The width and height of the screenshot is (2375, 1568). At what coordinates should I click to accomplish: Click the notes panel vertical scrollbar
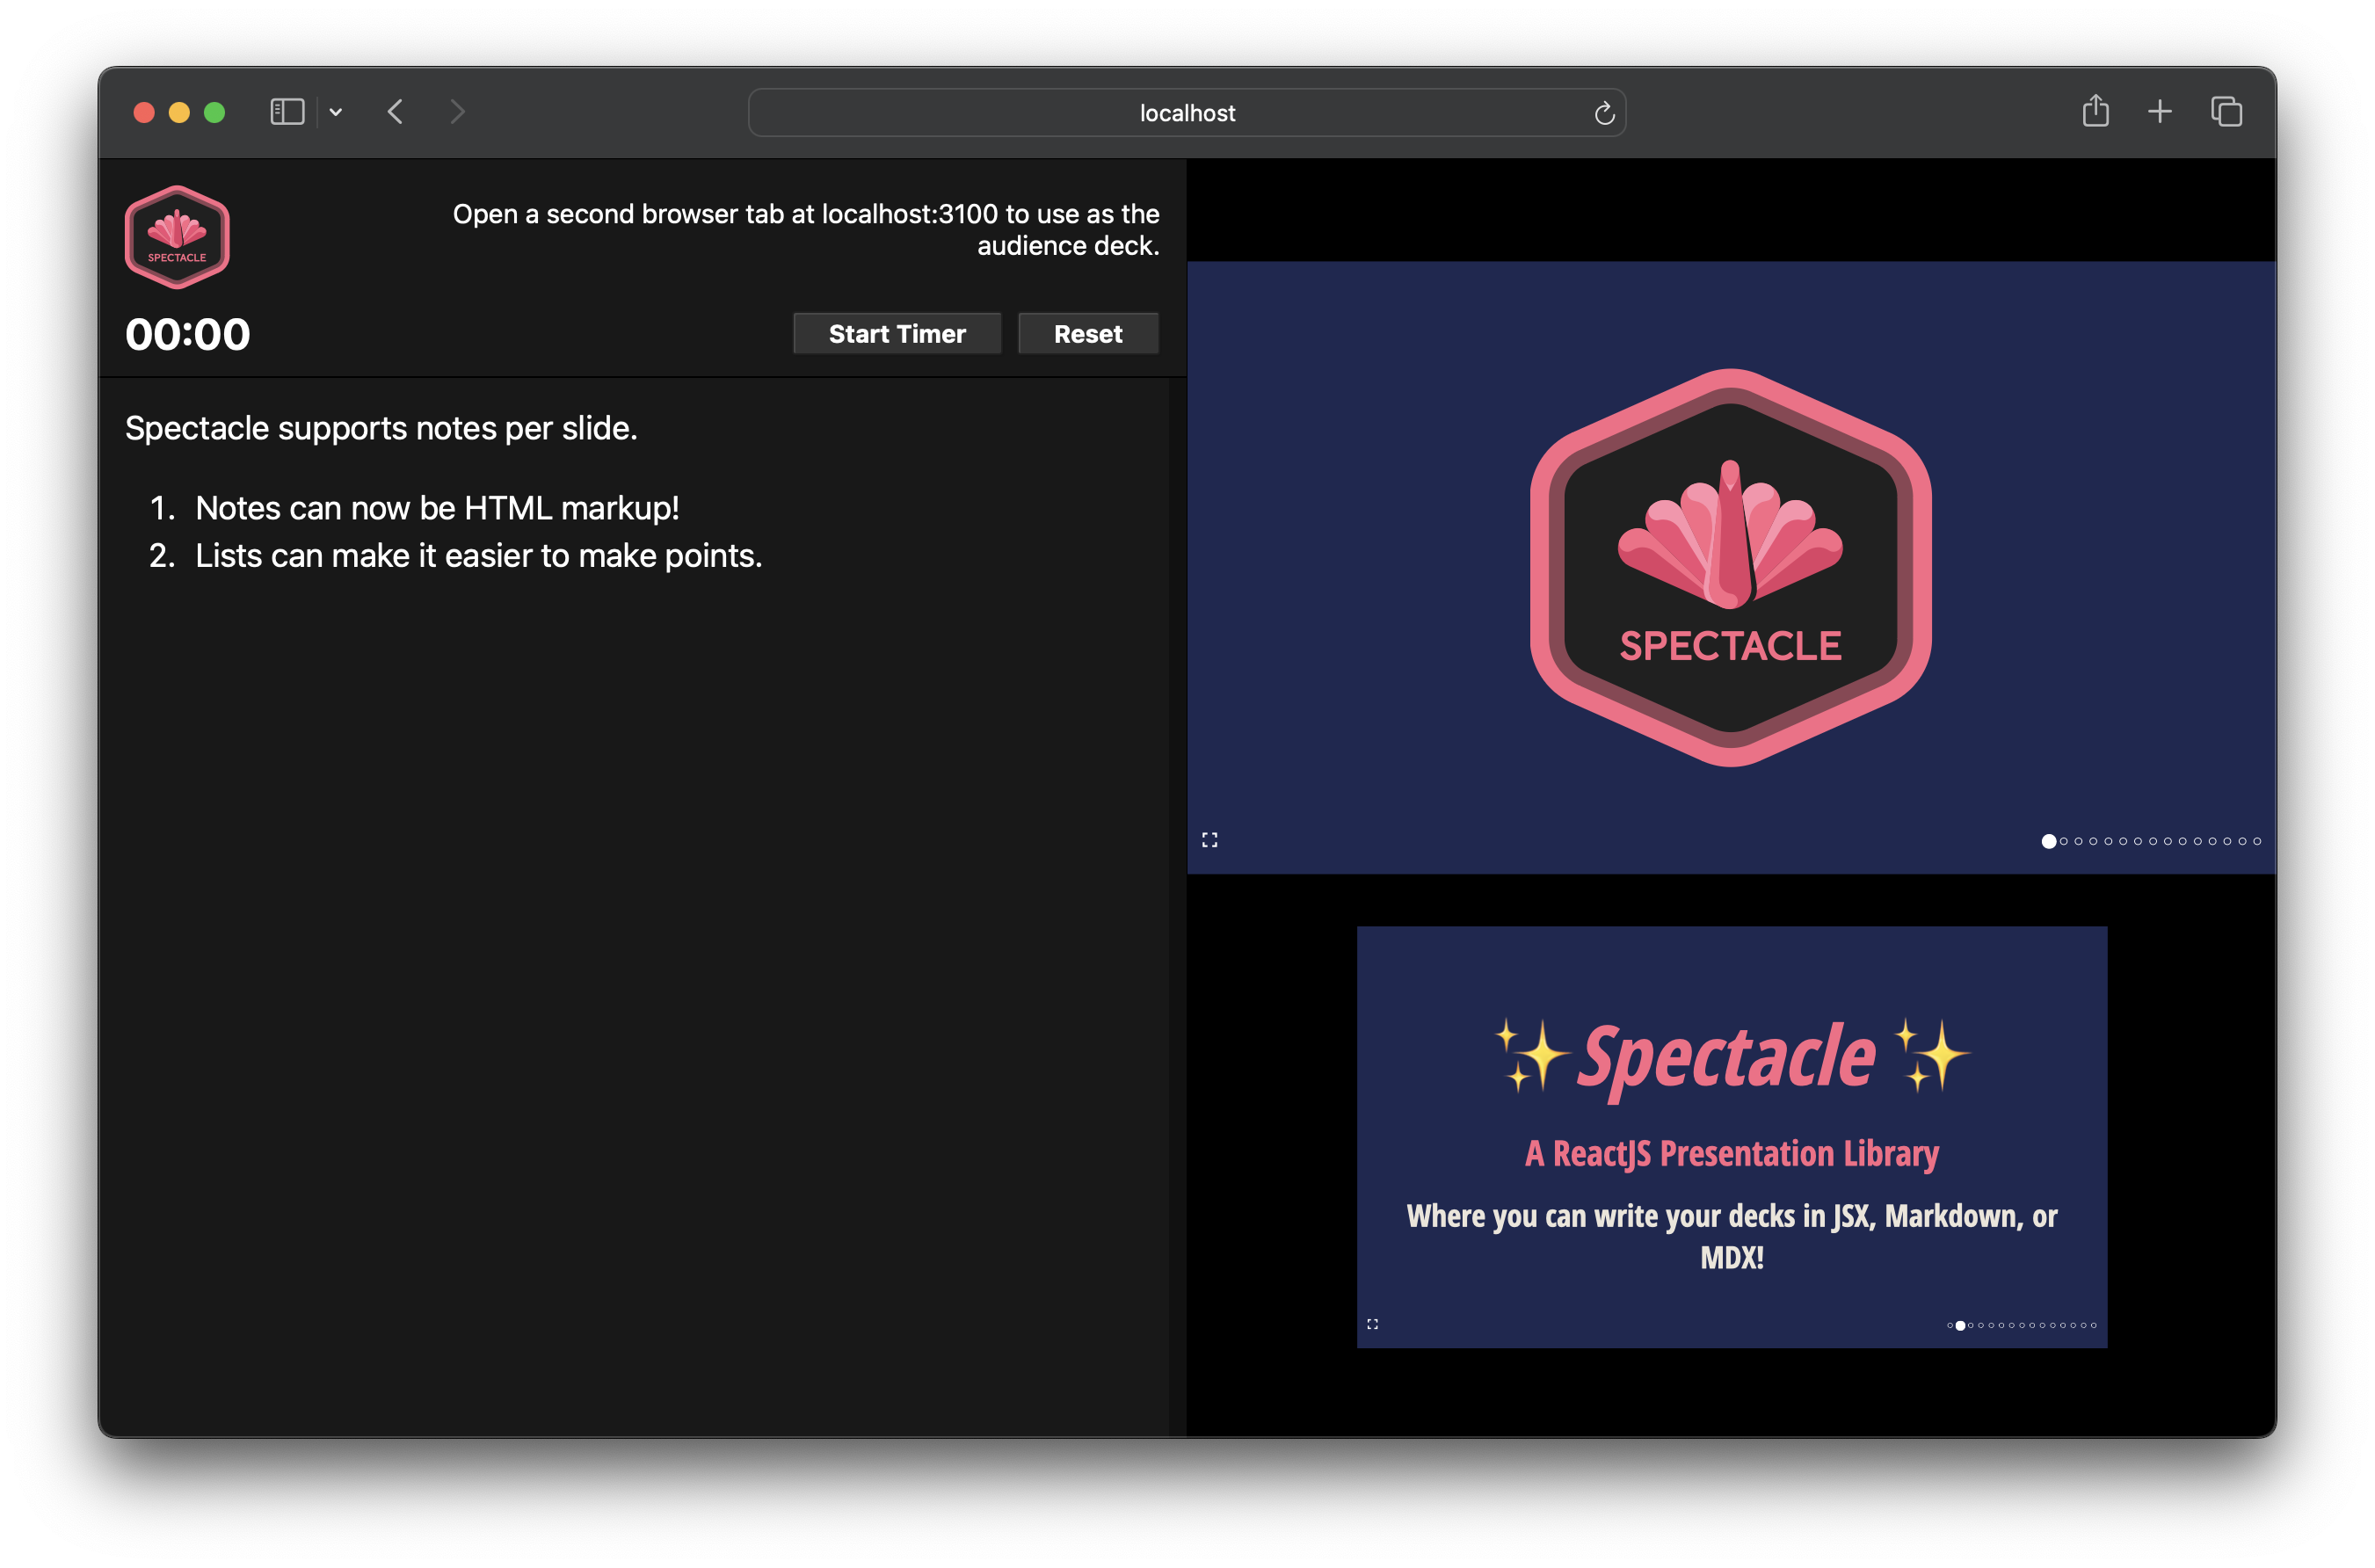pyautogui.click(x=1177, y=906)
